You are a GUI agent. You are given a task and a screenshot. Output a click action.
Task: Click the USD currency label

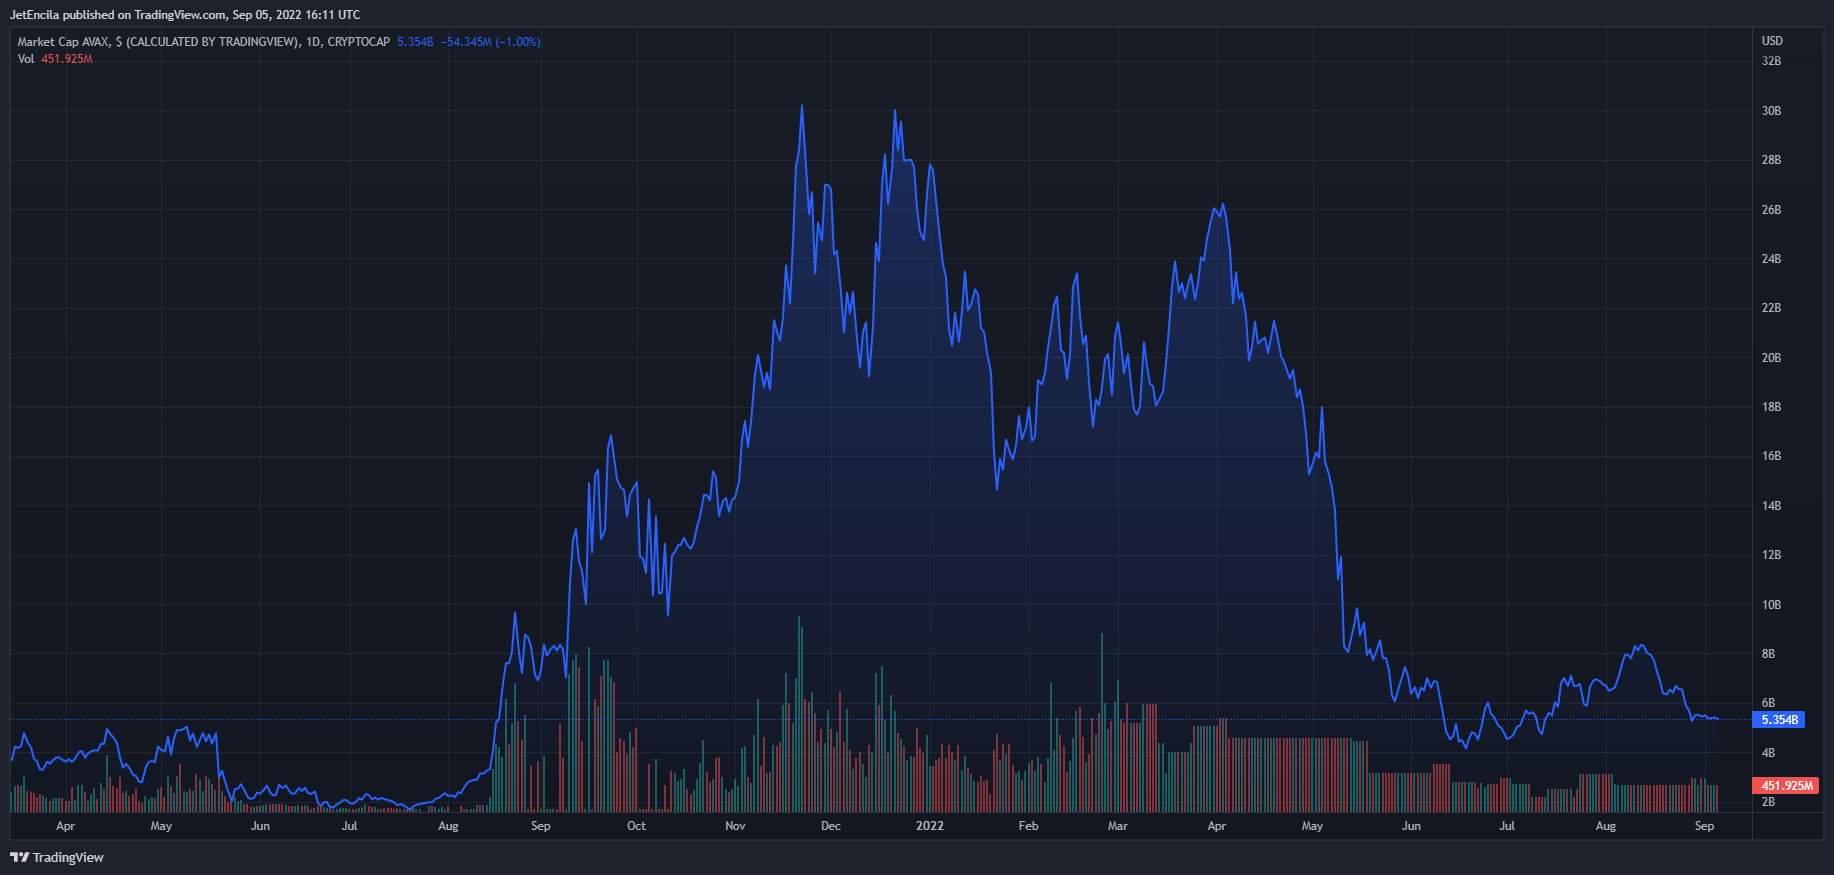pyautogui.click(x=1772, y=41)
